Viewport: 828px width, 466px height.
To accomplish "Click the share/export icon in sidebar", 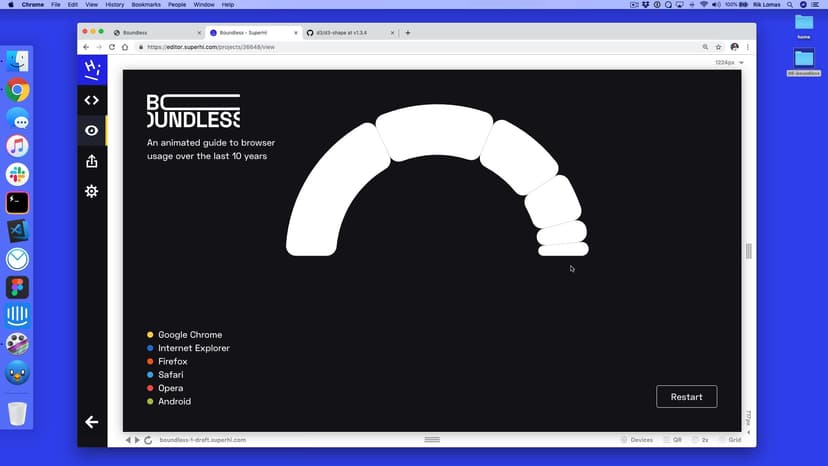I will [x=91, y=161].
